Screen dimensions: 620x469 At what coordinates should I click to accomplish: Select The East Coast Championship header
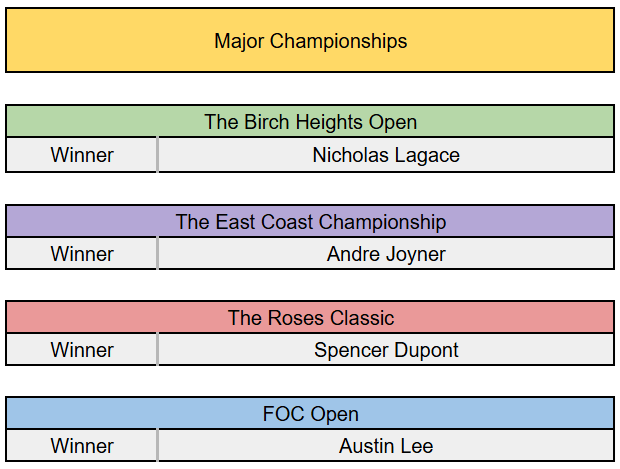(x=310, y=221)
